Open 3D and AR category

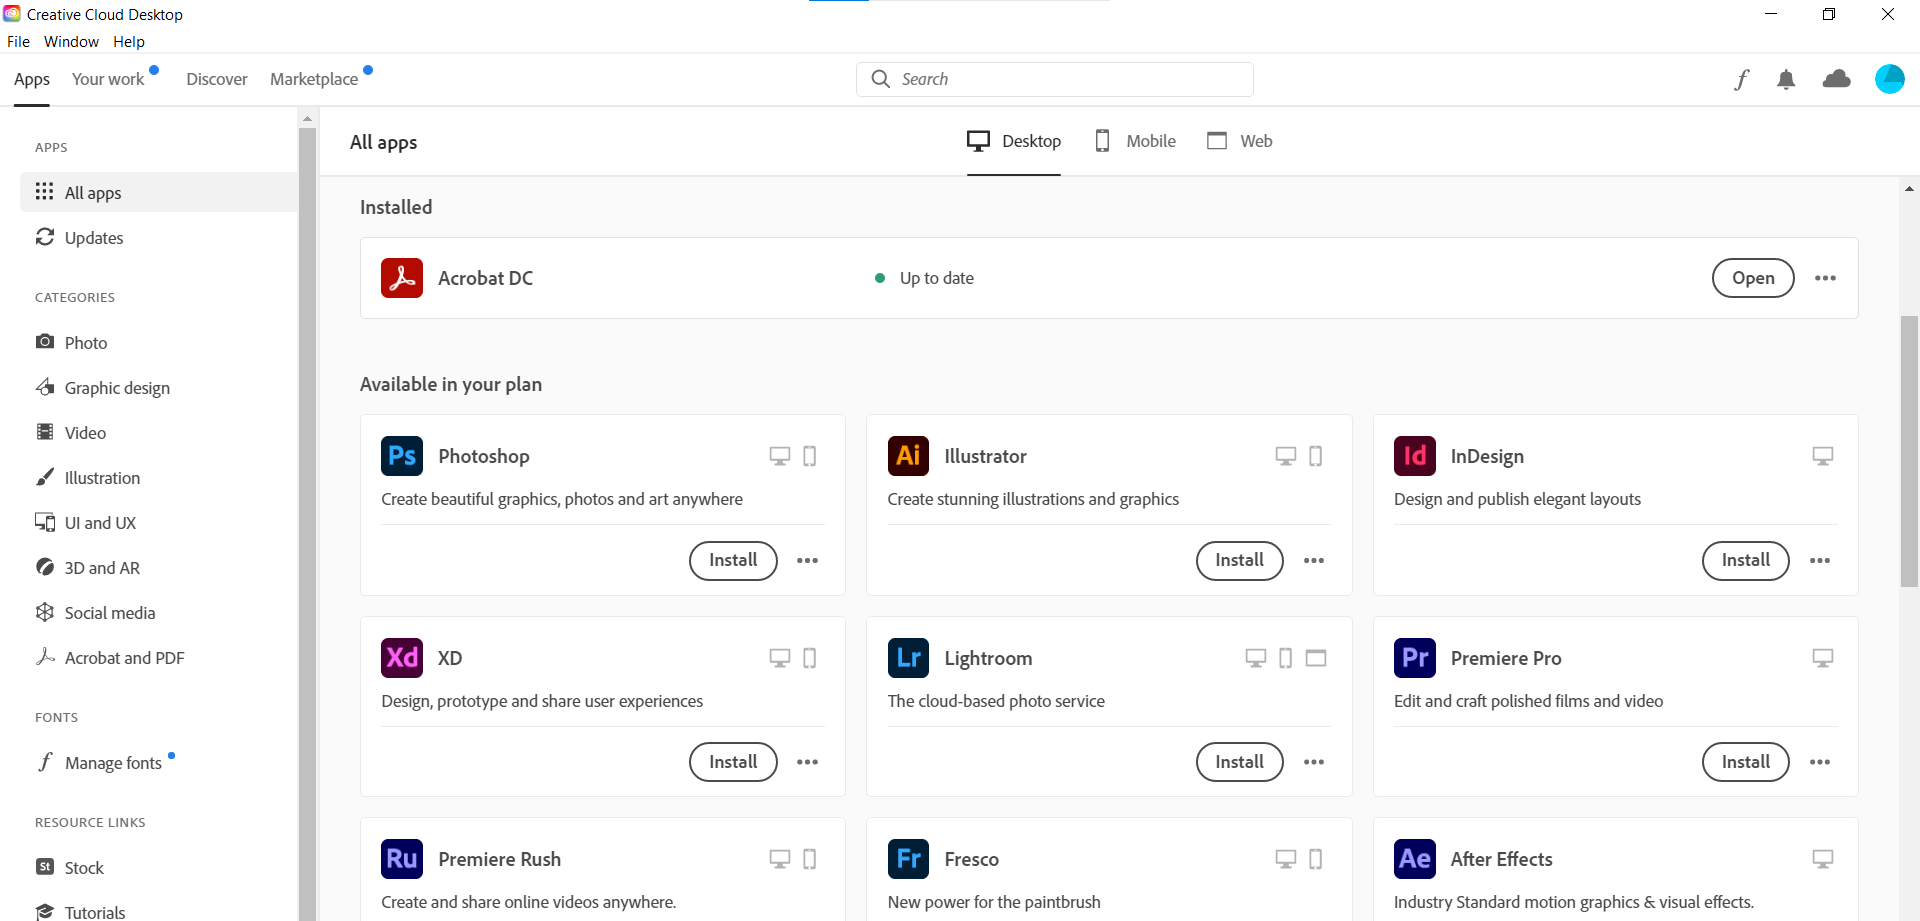click(x=102, y=568)
